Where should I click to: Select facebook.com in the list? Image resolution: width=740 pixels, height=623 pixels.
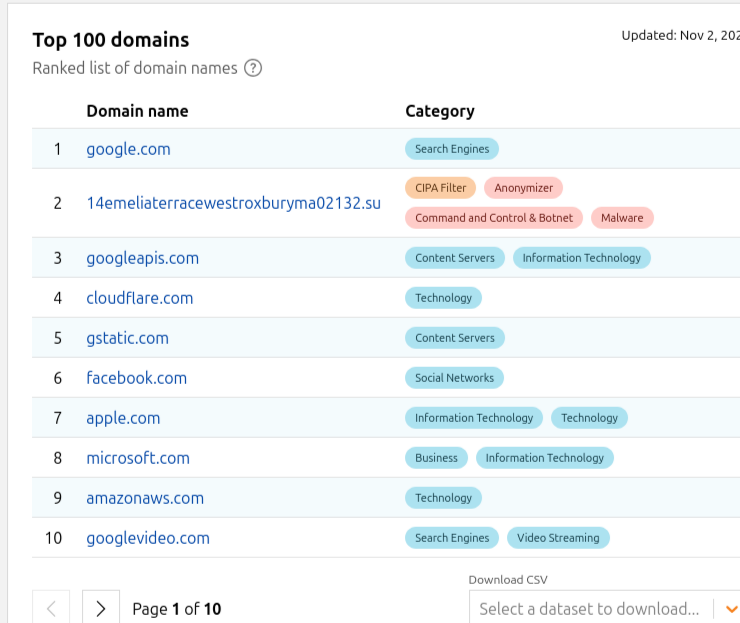tap(136, 378)
